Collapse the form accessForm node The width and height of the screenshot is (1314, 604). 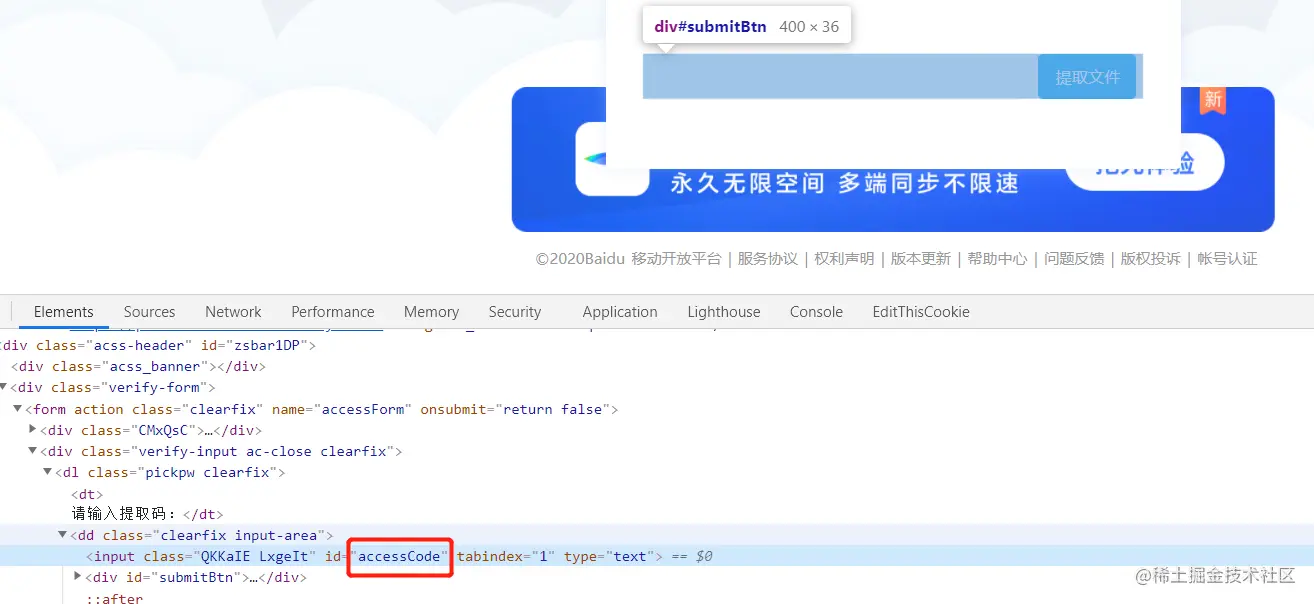click(x=18, y=408)
